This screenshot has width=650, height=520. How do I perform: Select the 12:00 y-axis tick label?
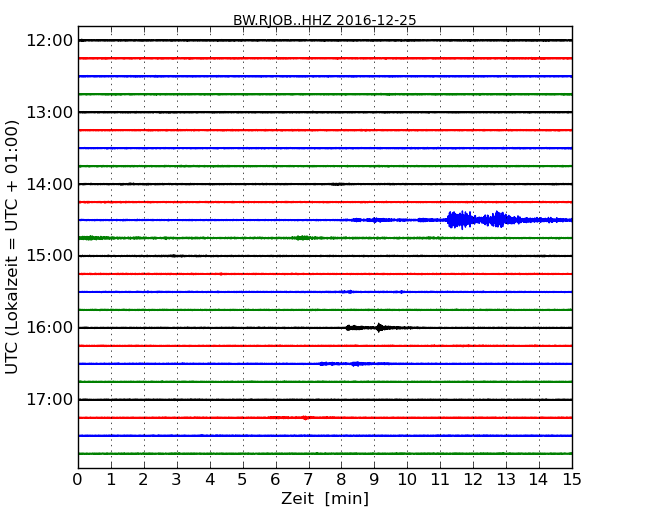coord(50,41)
